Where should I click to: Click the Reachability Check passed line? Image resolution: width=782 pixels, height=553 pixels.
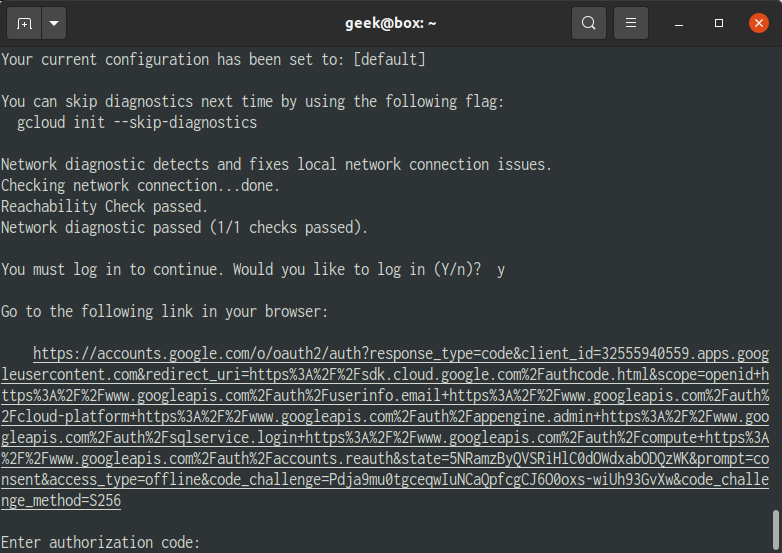pyautogui.click(x=104, y=206)
